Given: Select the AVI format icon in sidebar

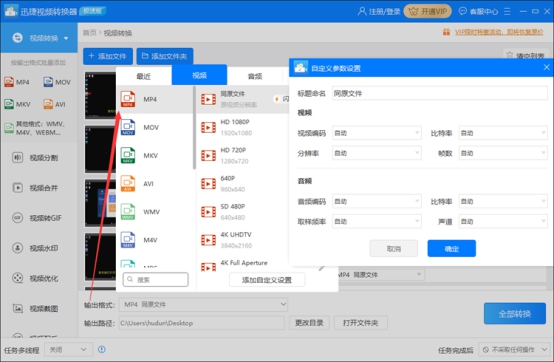Looking at the screenshot, I should point(48,104).
